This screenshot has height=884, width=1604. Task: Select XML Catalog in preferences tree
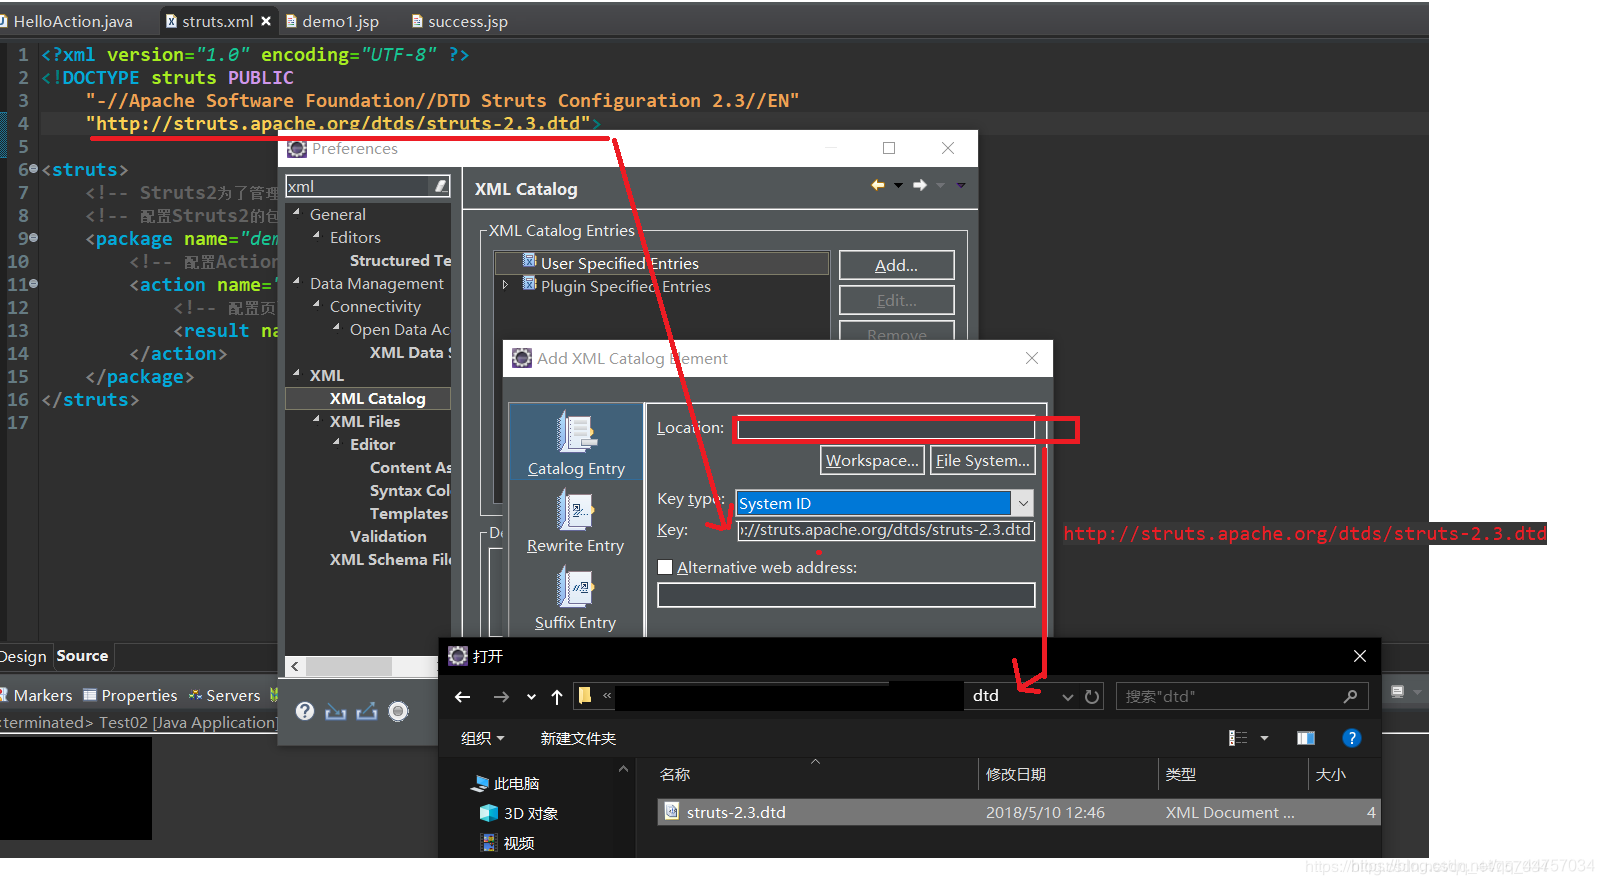377,398
